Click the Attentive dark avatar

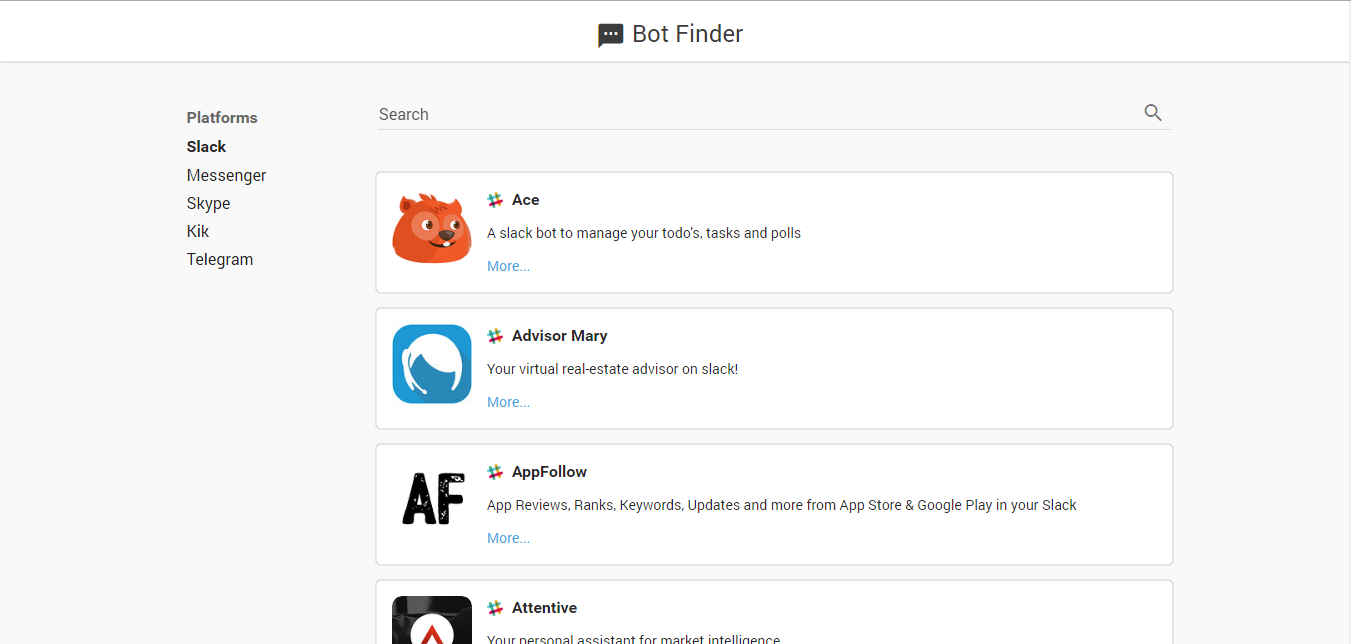(x=431, y=620)
